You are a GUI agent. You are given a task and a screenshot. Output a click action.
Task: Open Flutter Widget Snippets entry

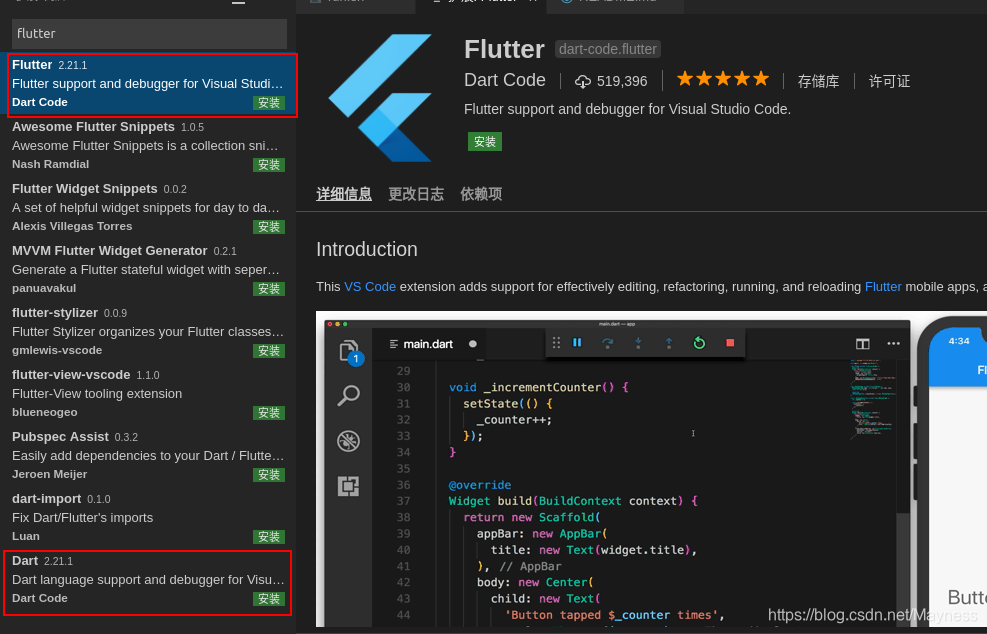(148, 208)
